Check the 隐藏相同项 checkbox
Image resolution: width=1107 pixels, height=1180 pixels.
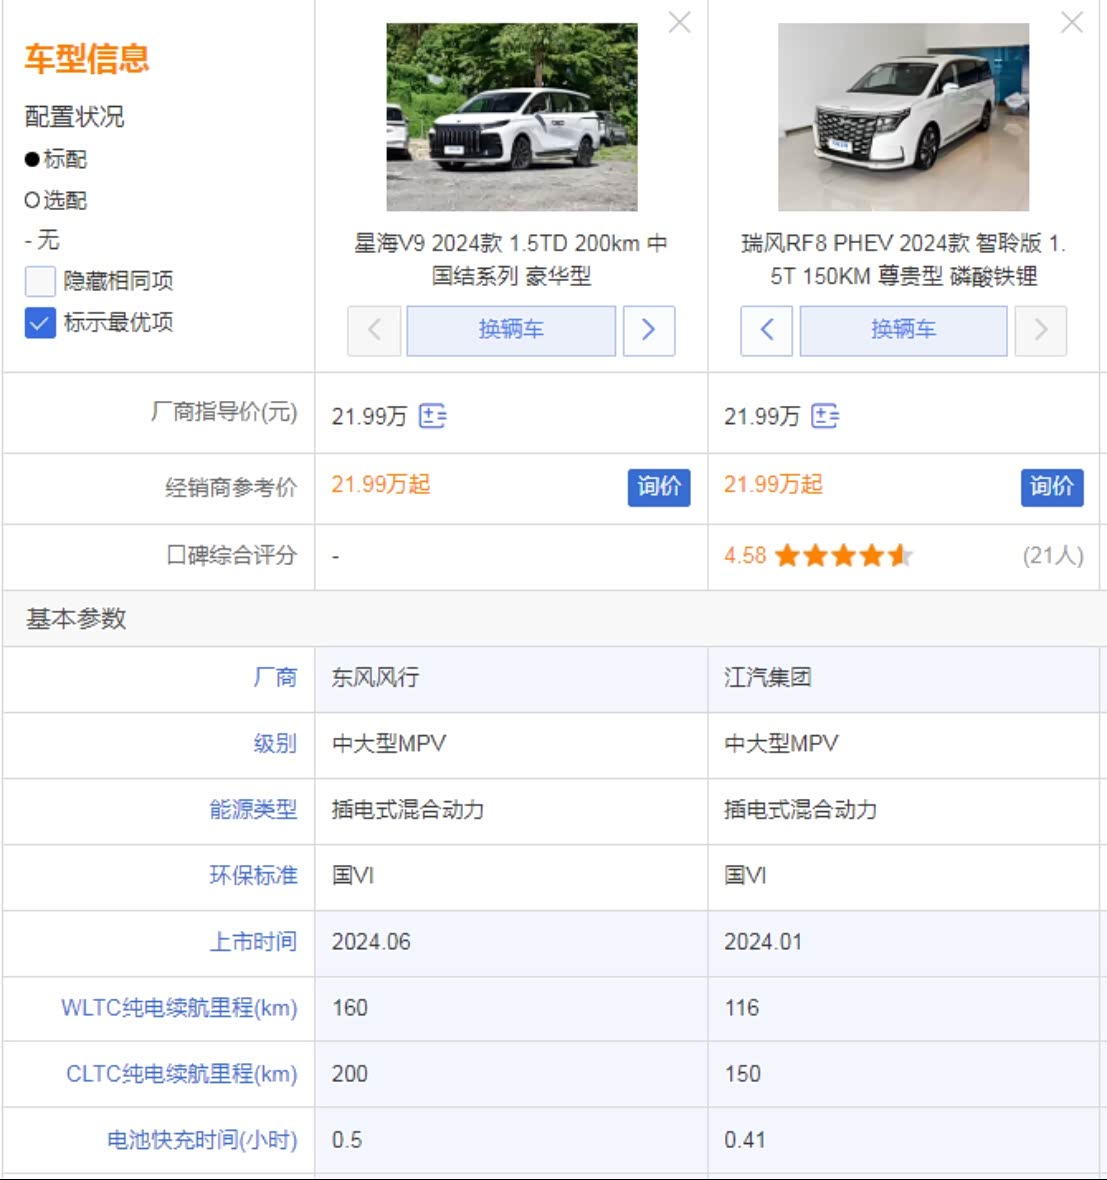point(40,281)
